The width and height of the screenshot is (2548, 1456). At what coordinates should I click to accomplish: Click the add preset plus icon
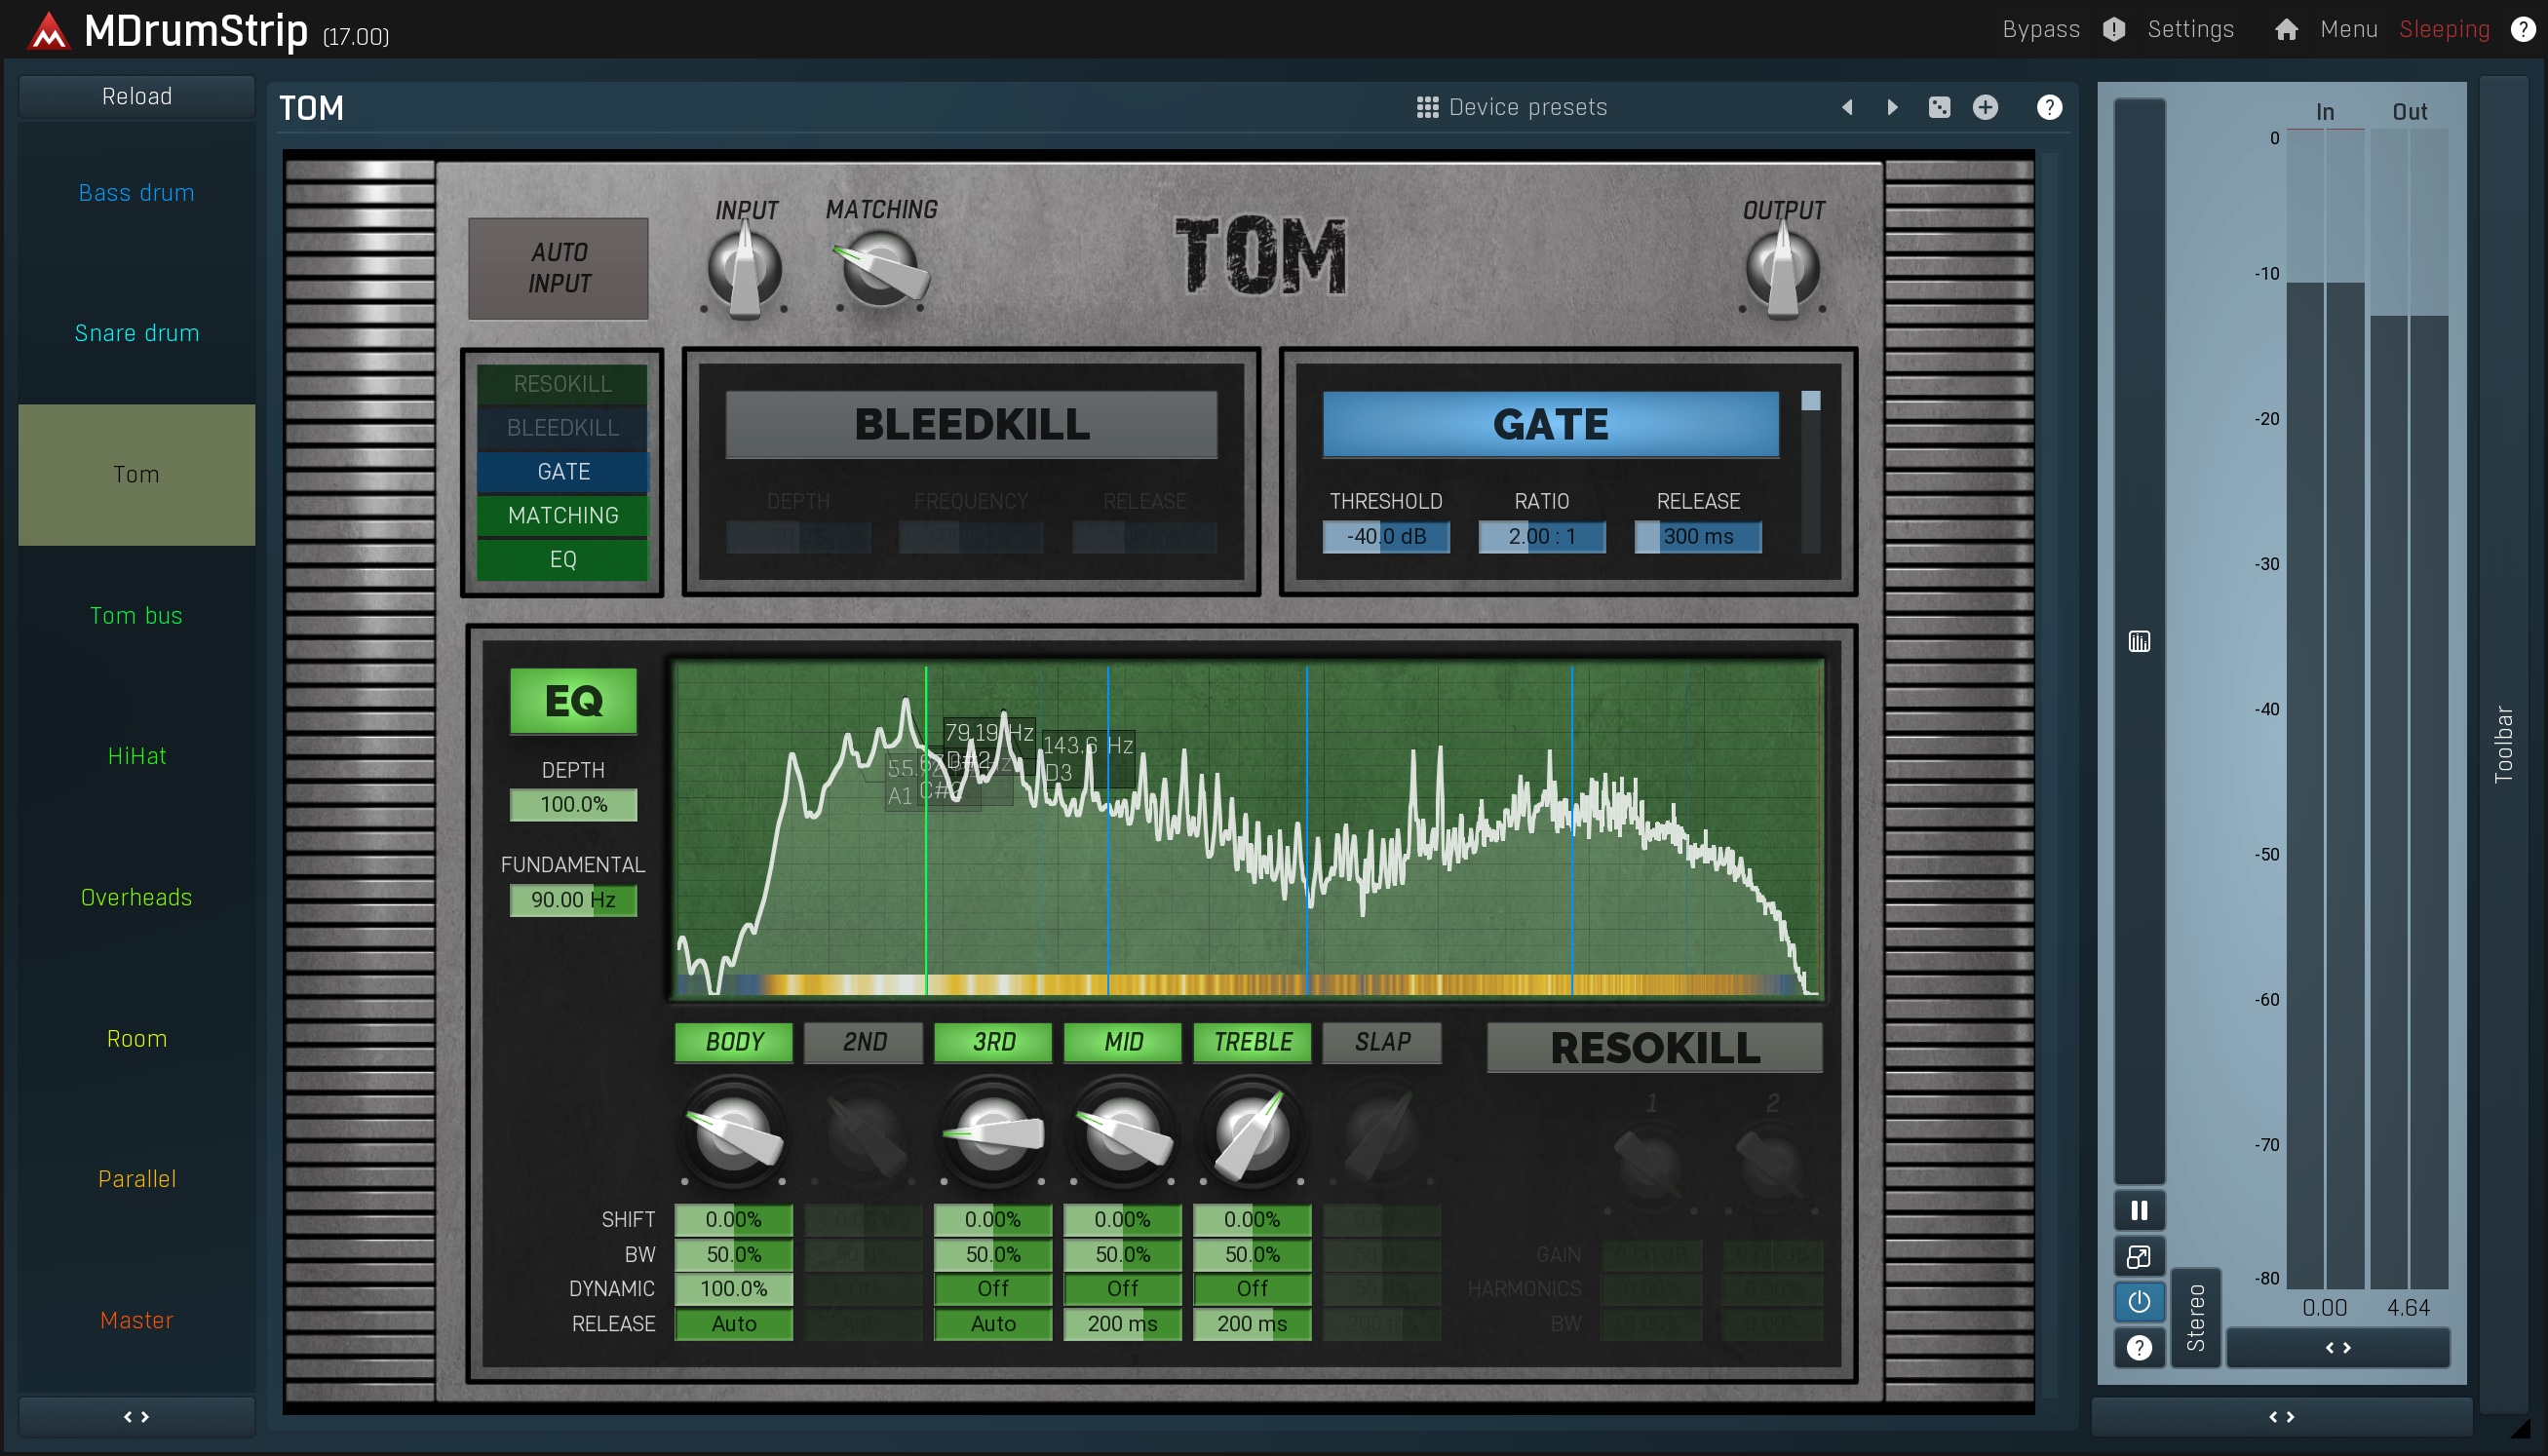coord(1985,107)
